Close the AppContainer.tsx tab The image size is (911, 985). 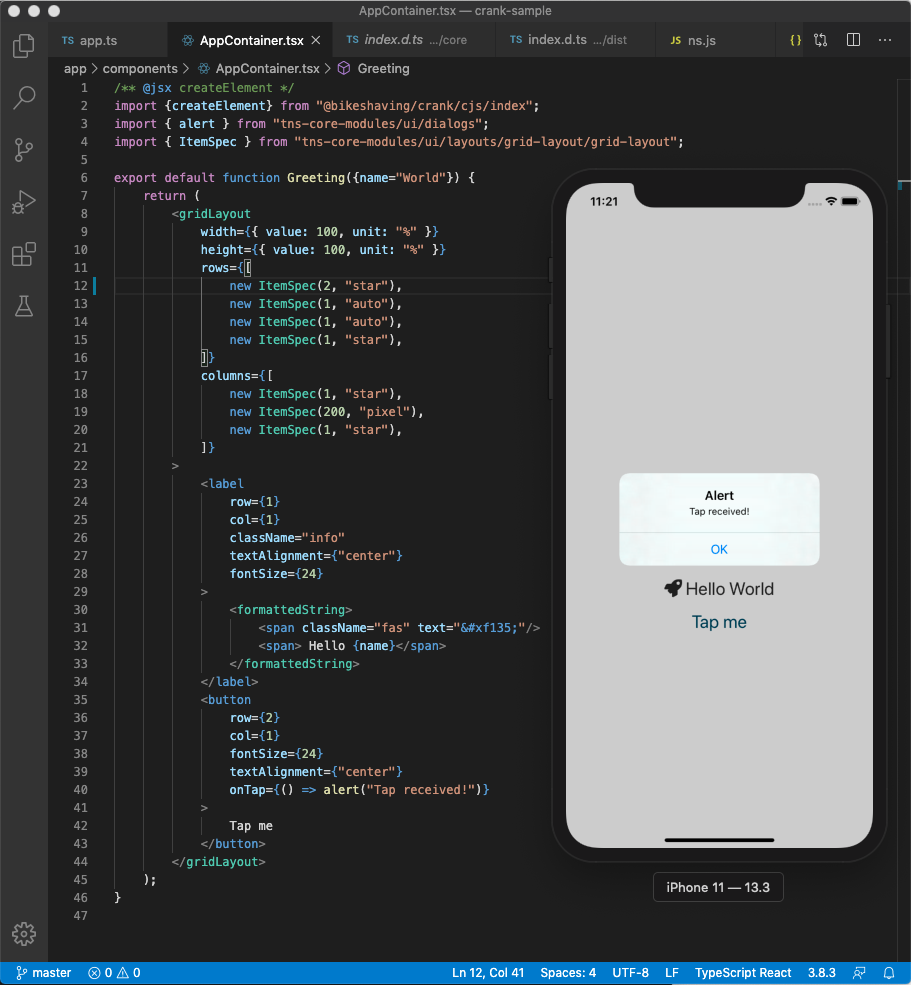tap(316, 40)
